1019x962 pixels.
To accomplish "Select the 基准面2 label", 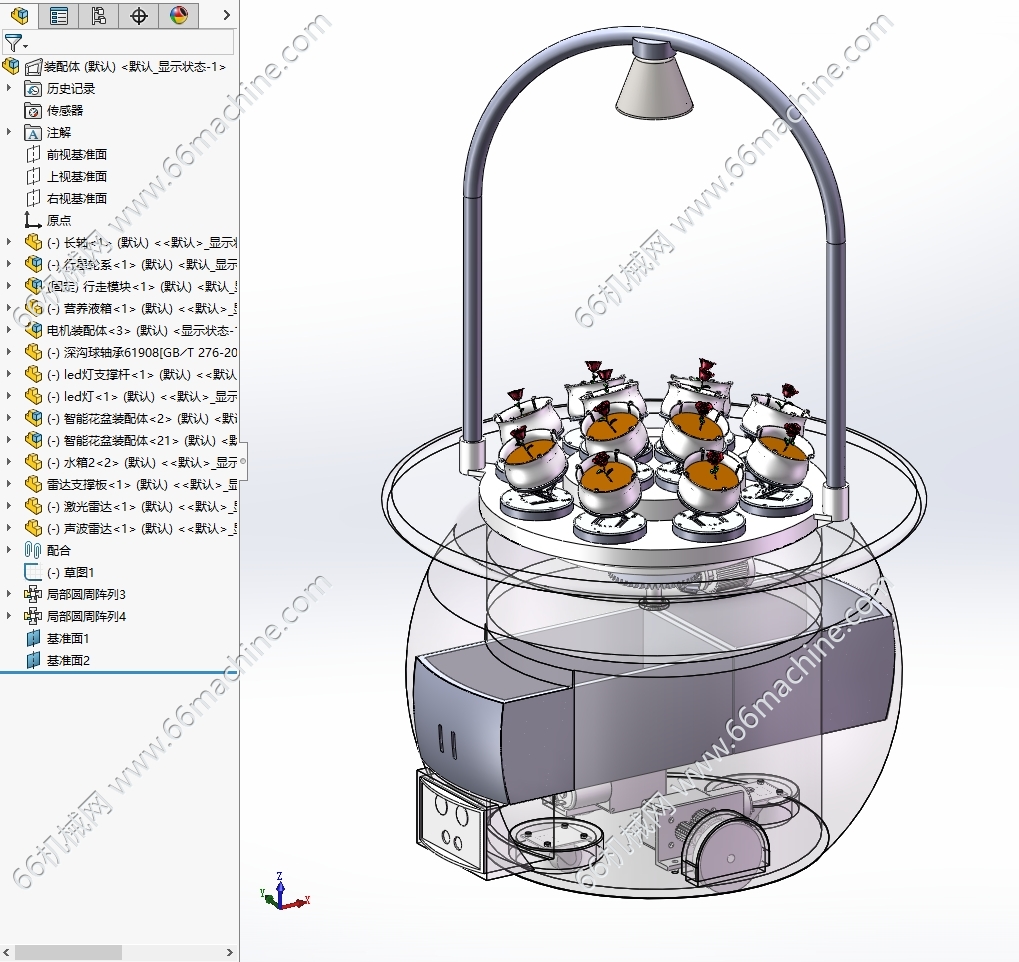I will (x=68, y=660).
